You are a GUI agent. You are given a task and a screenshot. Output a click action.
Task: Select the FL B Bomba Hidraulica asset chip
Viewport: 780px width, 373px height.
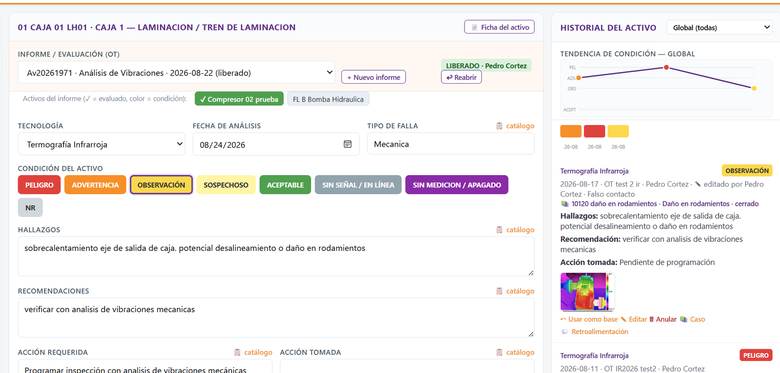tap(328, 99)
